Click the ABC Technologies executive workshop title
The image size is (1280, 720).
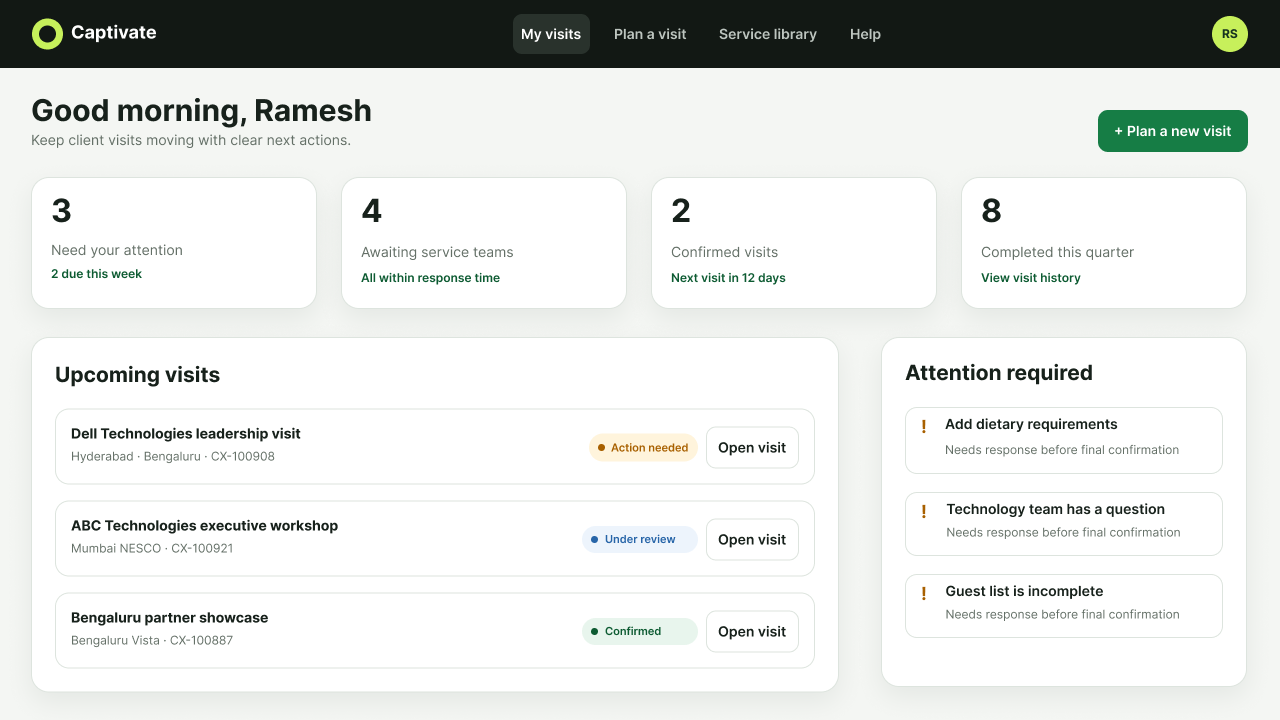tap(205, 526)
